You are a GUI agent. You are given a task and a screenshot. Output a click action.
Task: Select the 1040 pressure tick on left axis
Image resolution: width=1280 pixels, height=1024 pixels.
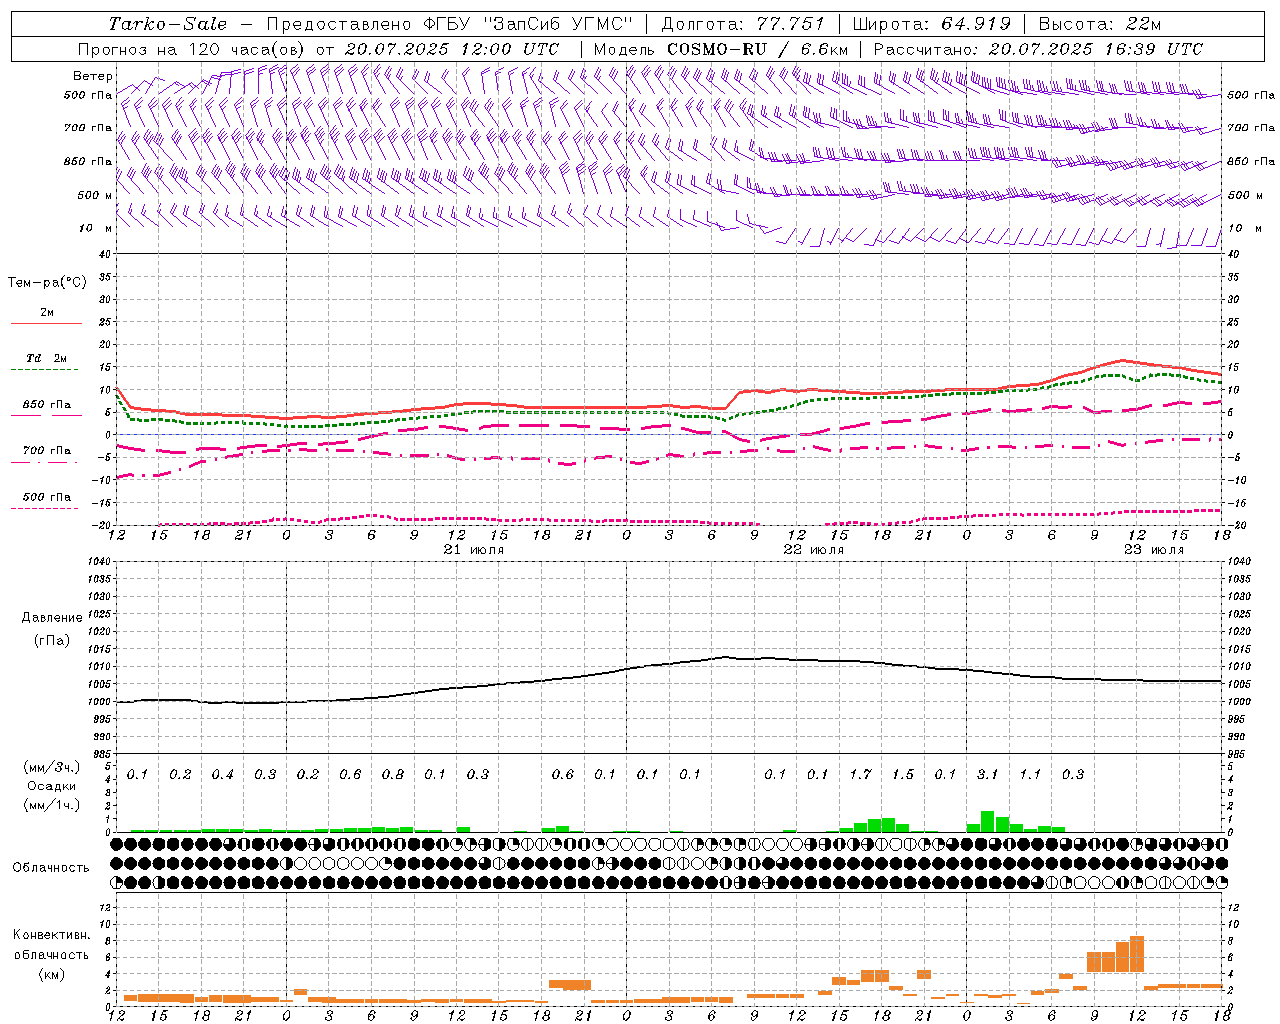[97, 562]
